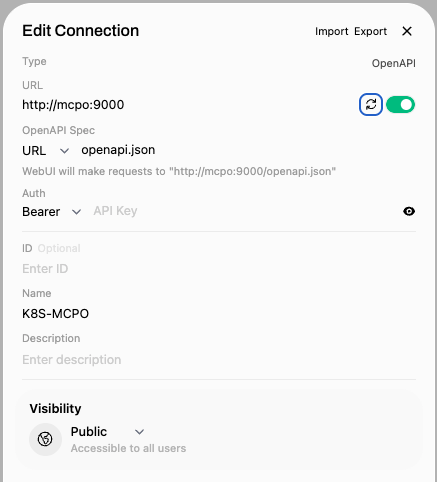Click the Visibility section heading
437x482 pixels.
point(55,409)
